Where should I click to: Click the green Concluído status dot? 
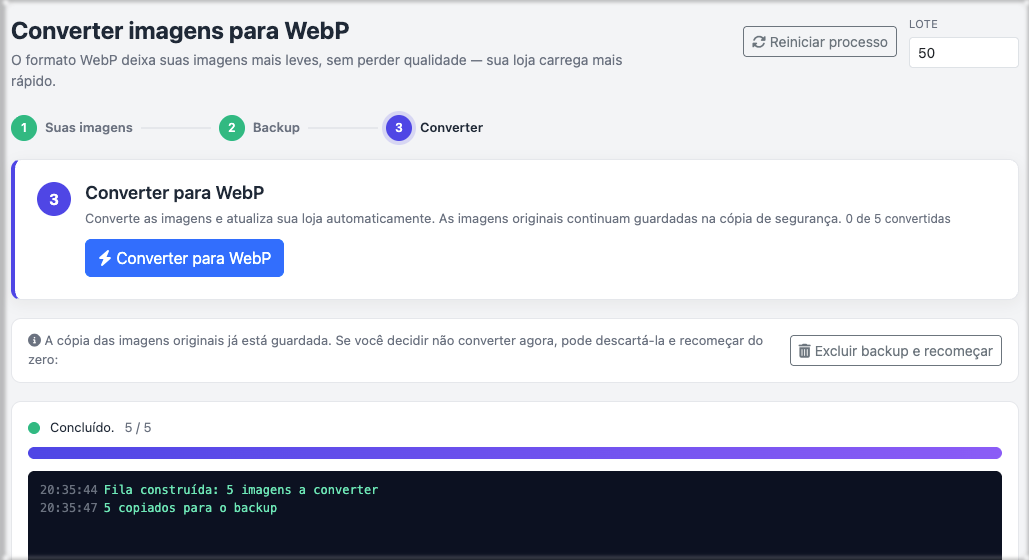[x=34, y=428]
